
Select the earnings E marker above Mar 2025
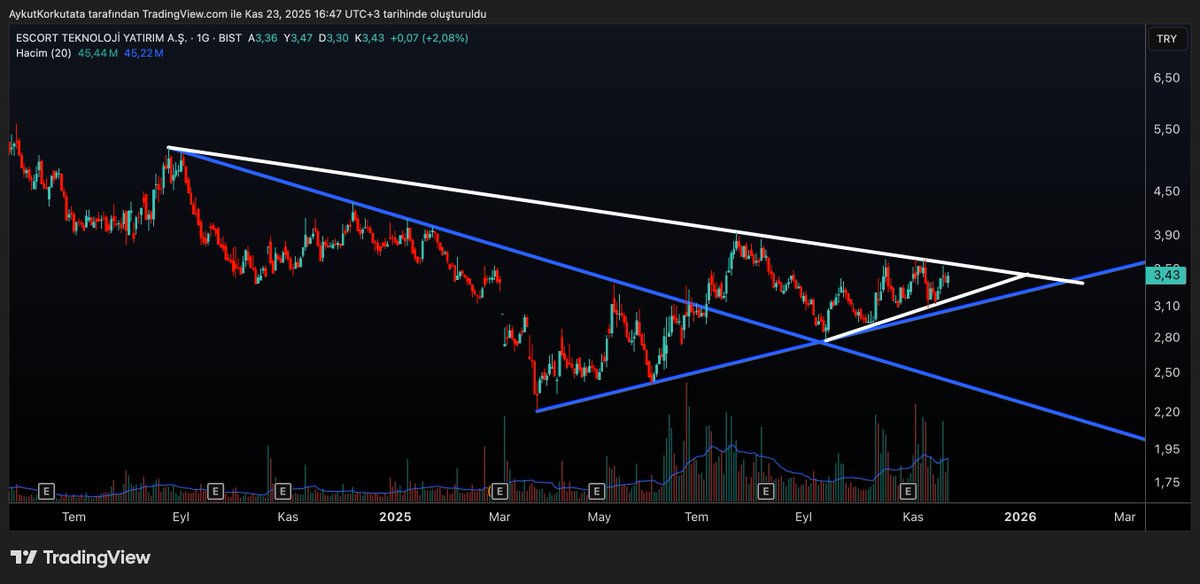[x=499, y=491]
